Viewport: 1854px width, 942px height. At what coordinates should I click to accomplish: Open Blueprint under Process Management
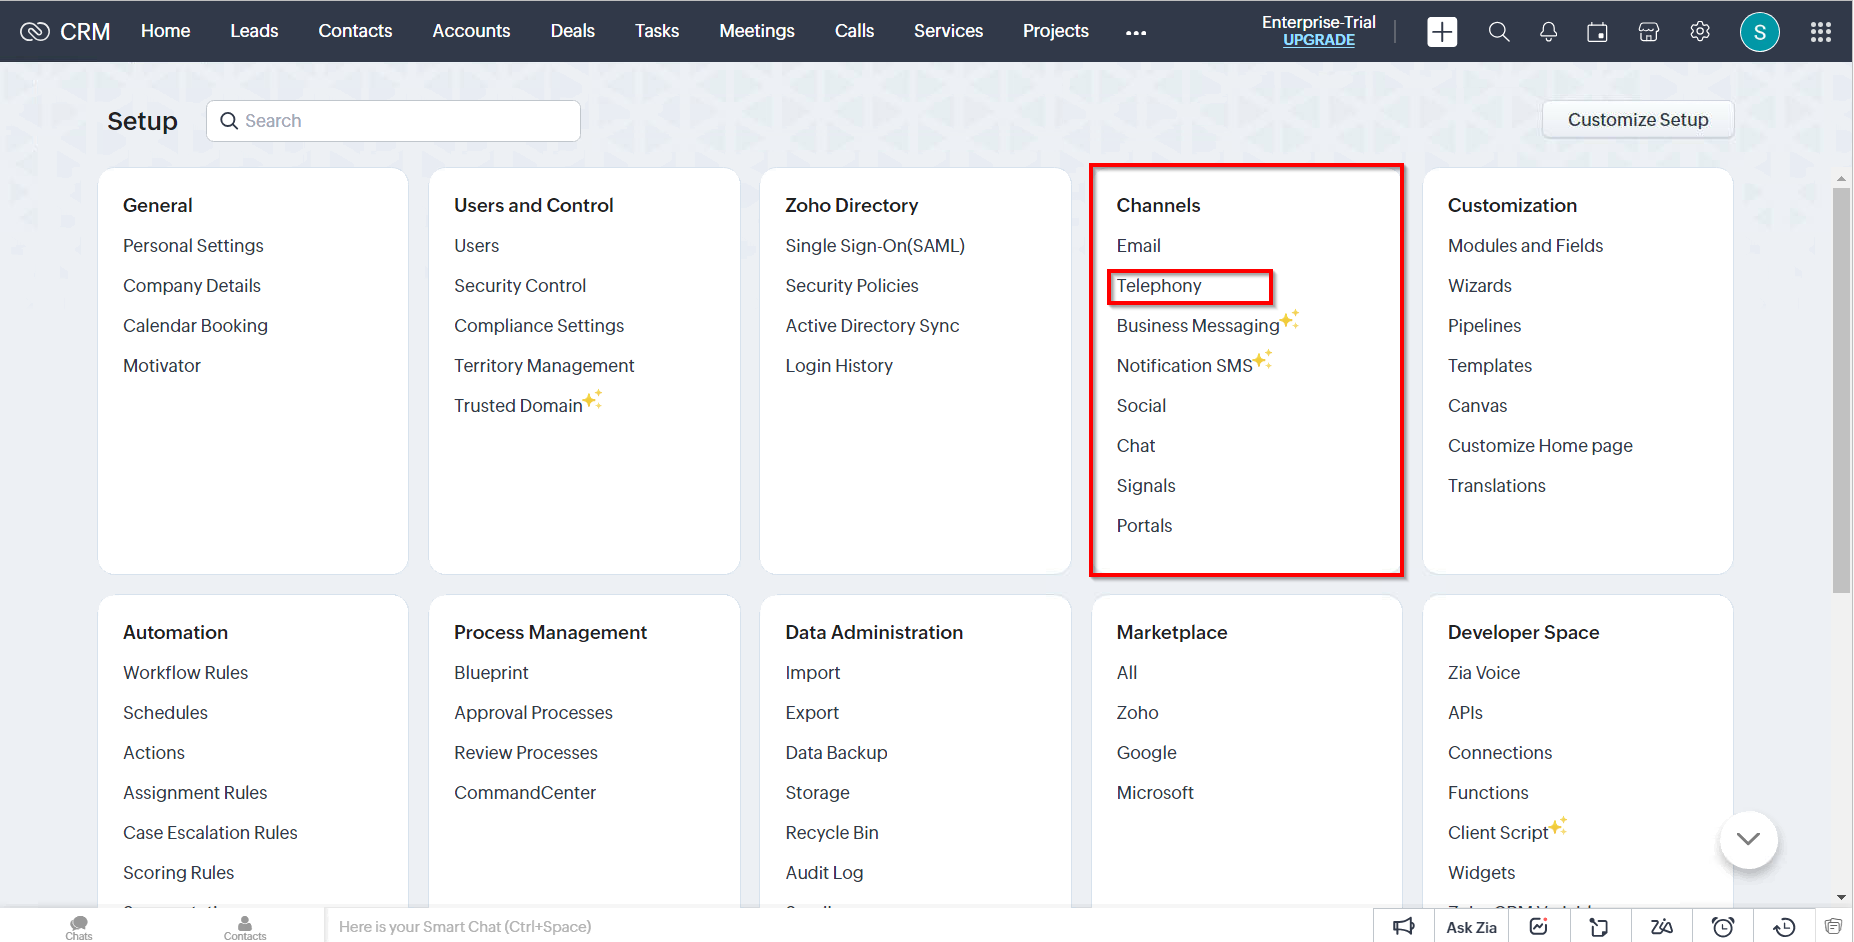pos(491,673)
